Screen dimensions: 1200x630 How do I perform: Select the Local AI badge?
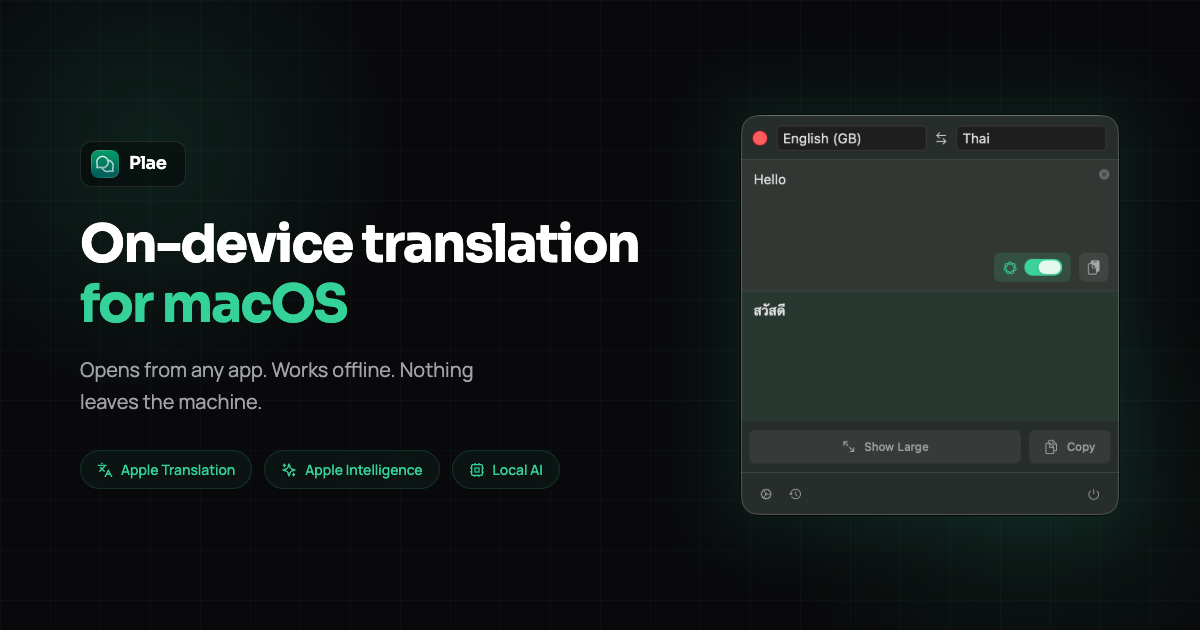click(x=506, y=469)
